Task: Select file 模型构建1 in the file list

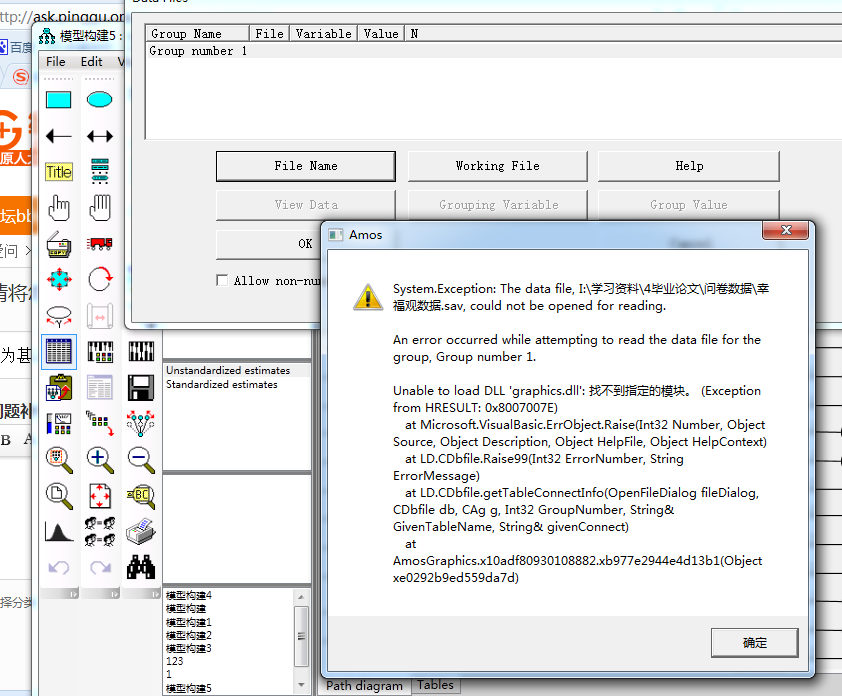Action: tap(189, 622)
